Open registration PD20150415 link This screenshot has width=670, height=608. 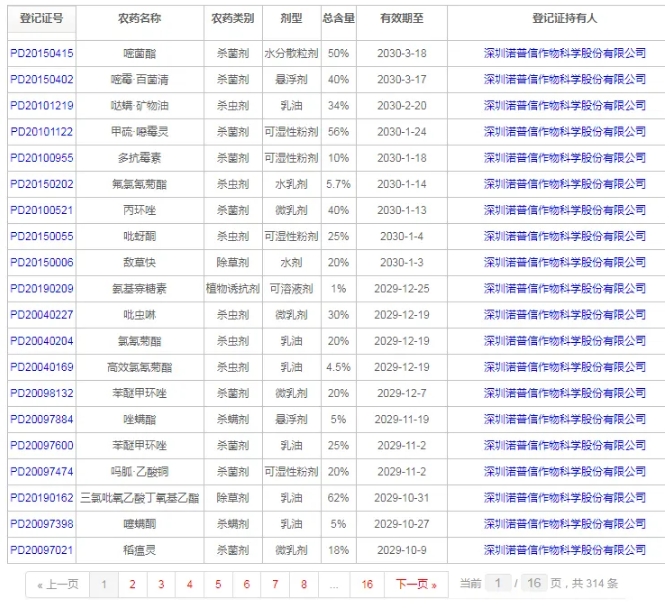coord(42,53)
